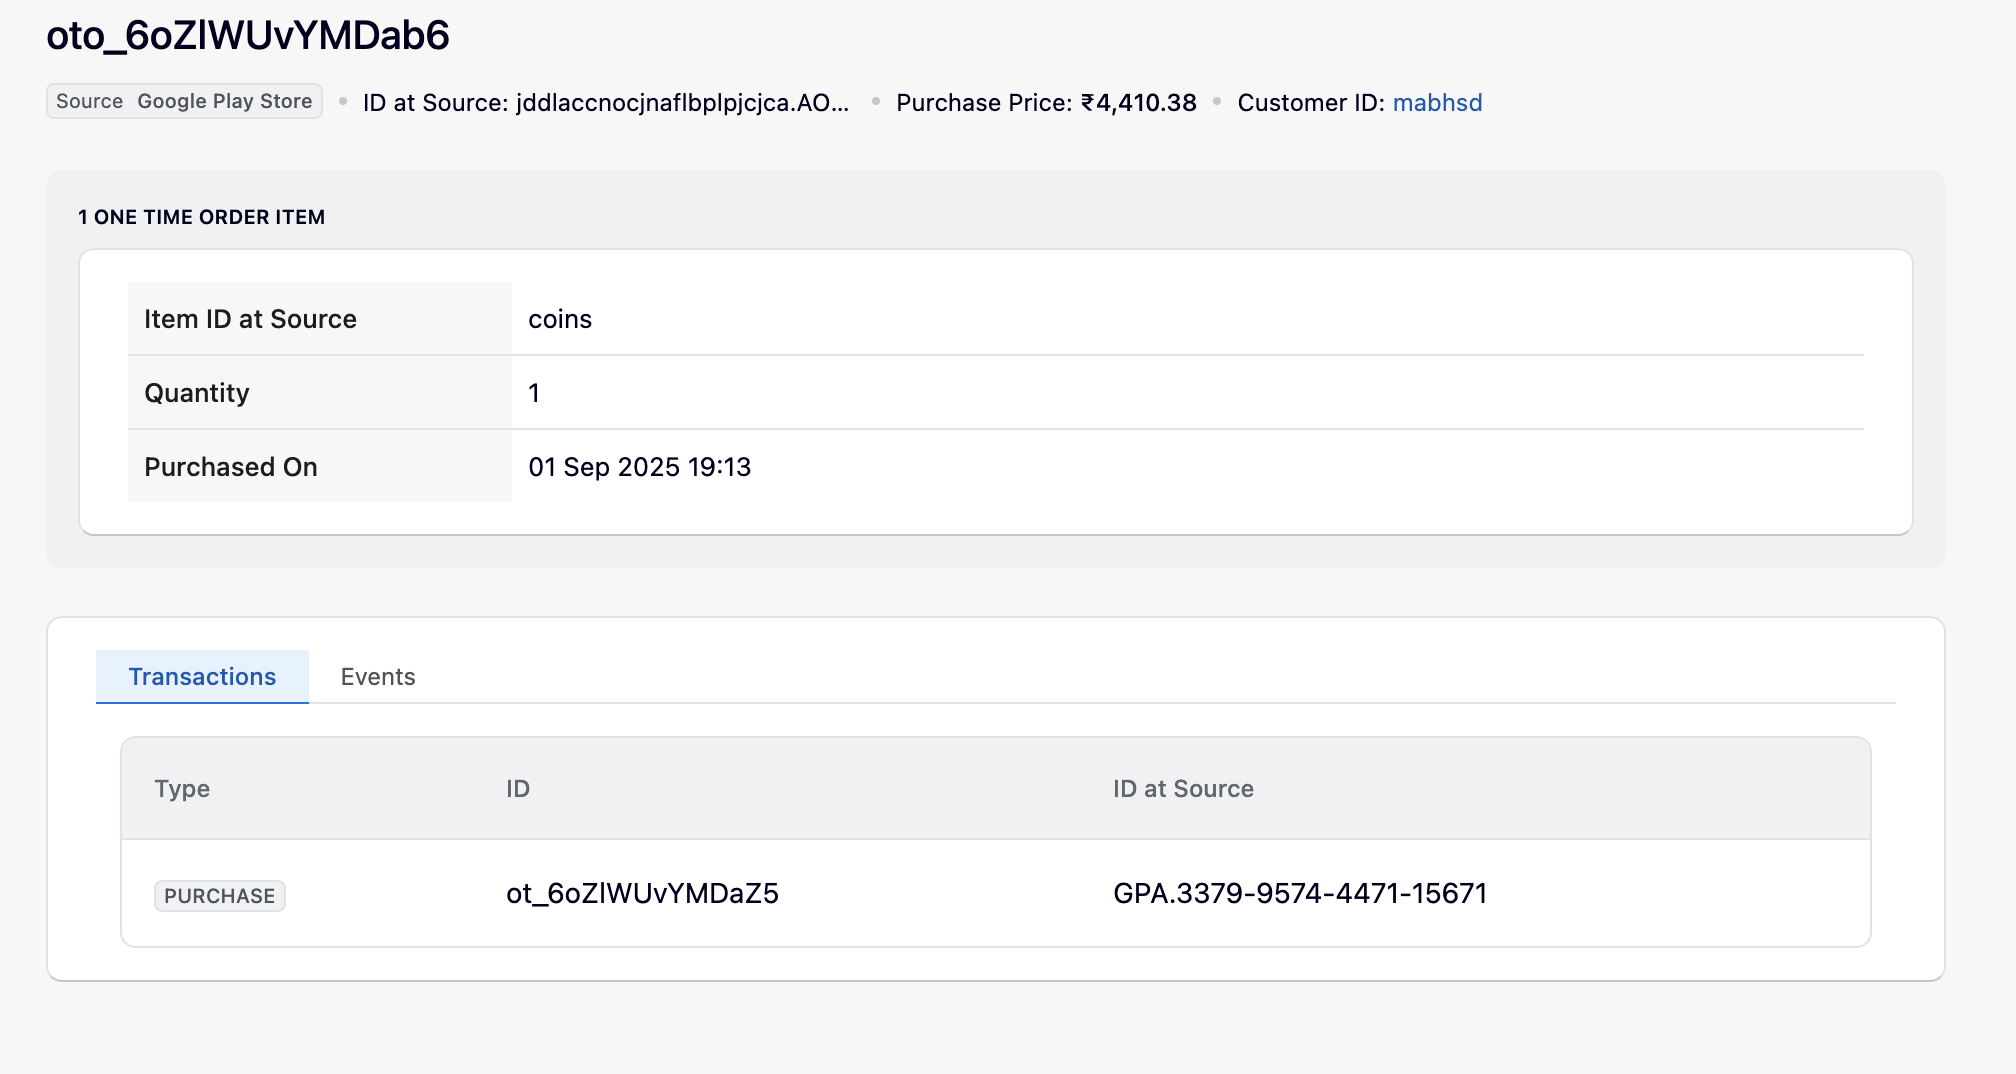Click the Quantity row label
This screenshot has width=2016, height=1074.
click(x=197, y=393)
